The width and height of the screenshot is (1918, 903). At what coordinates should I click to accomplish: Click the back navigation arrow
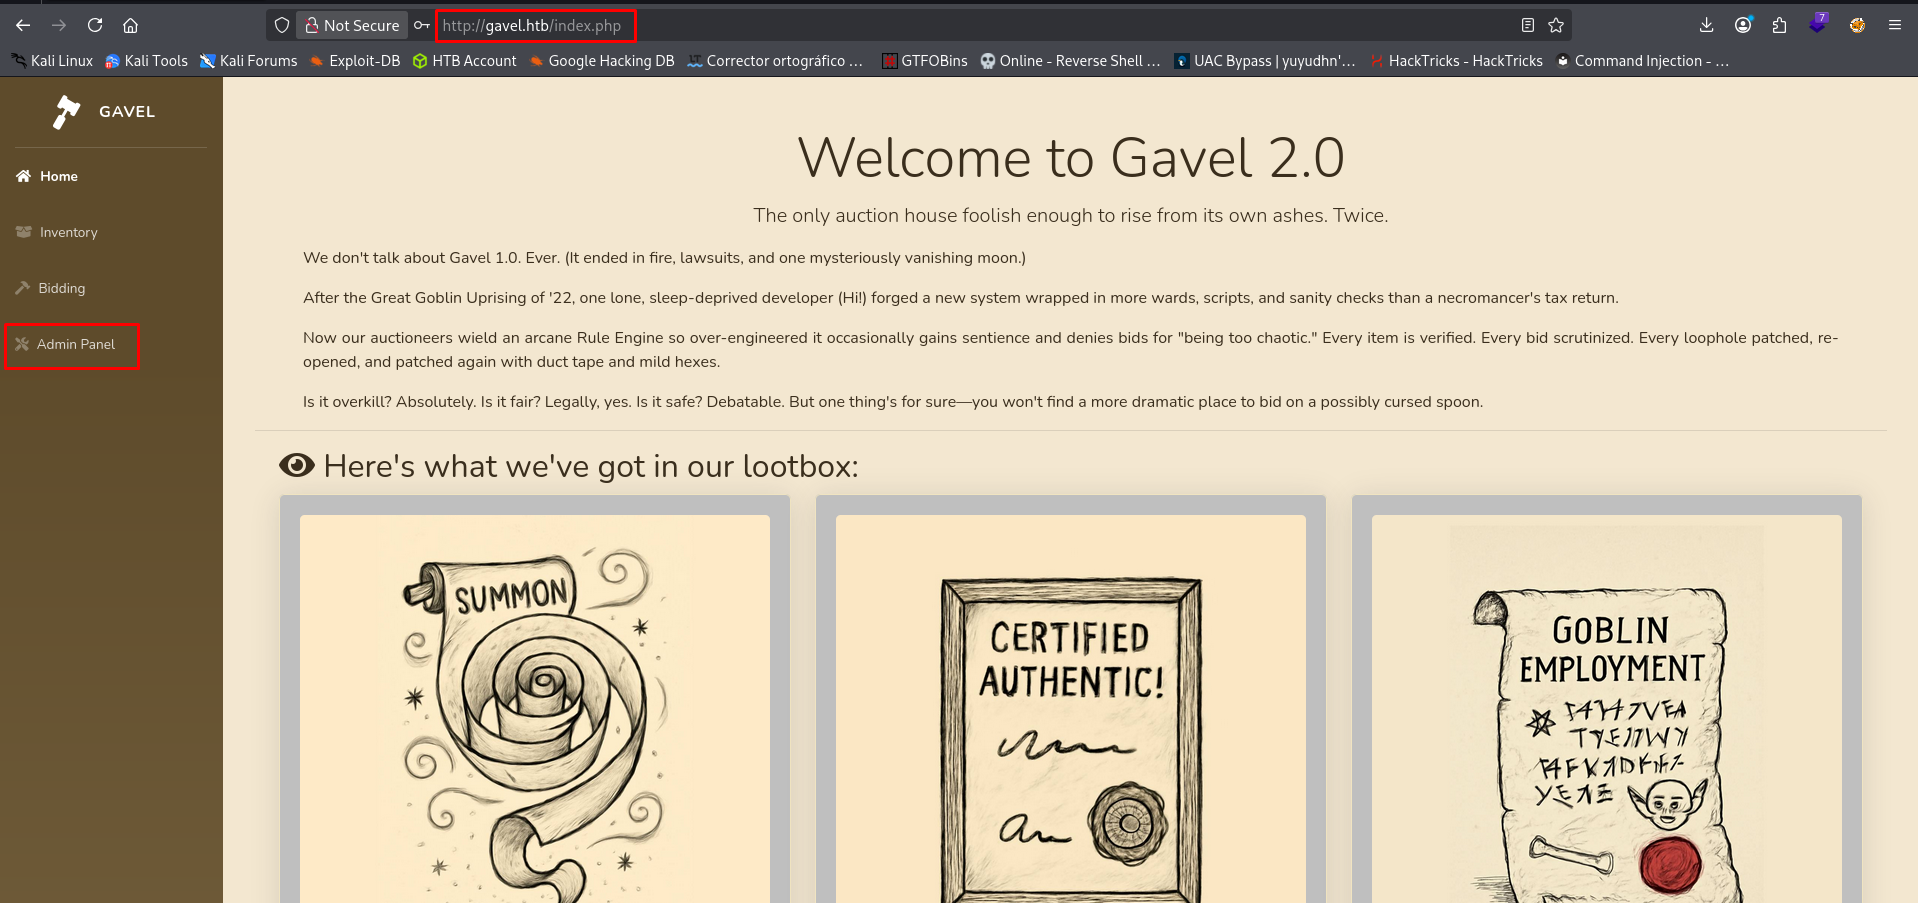pyautogui.click(x=23, y=25)
